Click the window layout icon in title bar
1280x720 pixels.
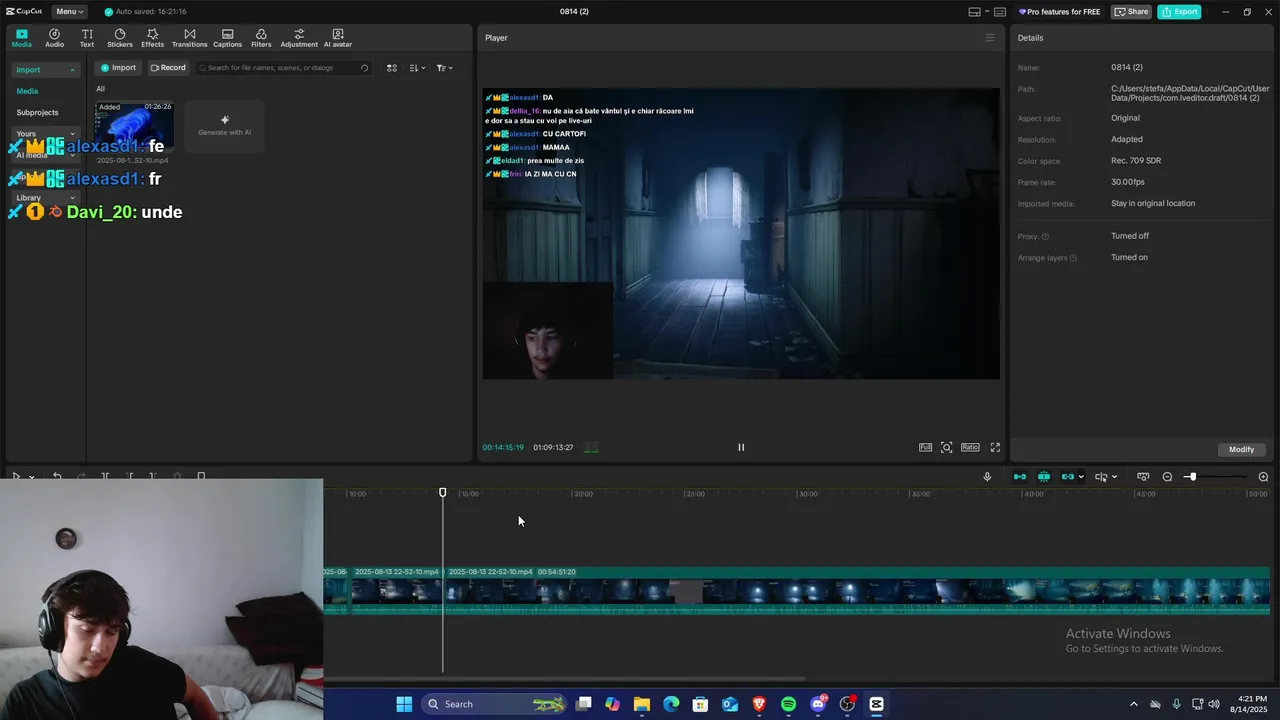click(x=974, y=12)
